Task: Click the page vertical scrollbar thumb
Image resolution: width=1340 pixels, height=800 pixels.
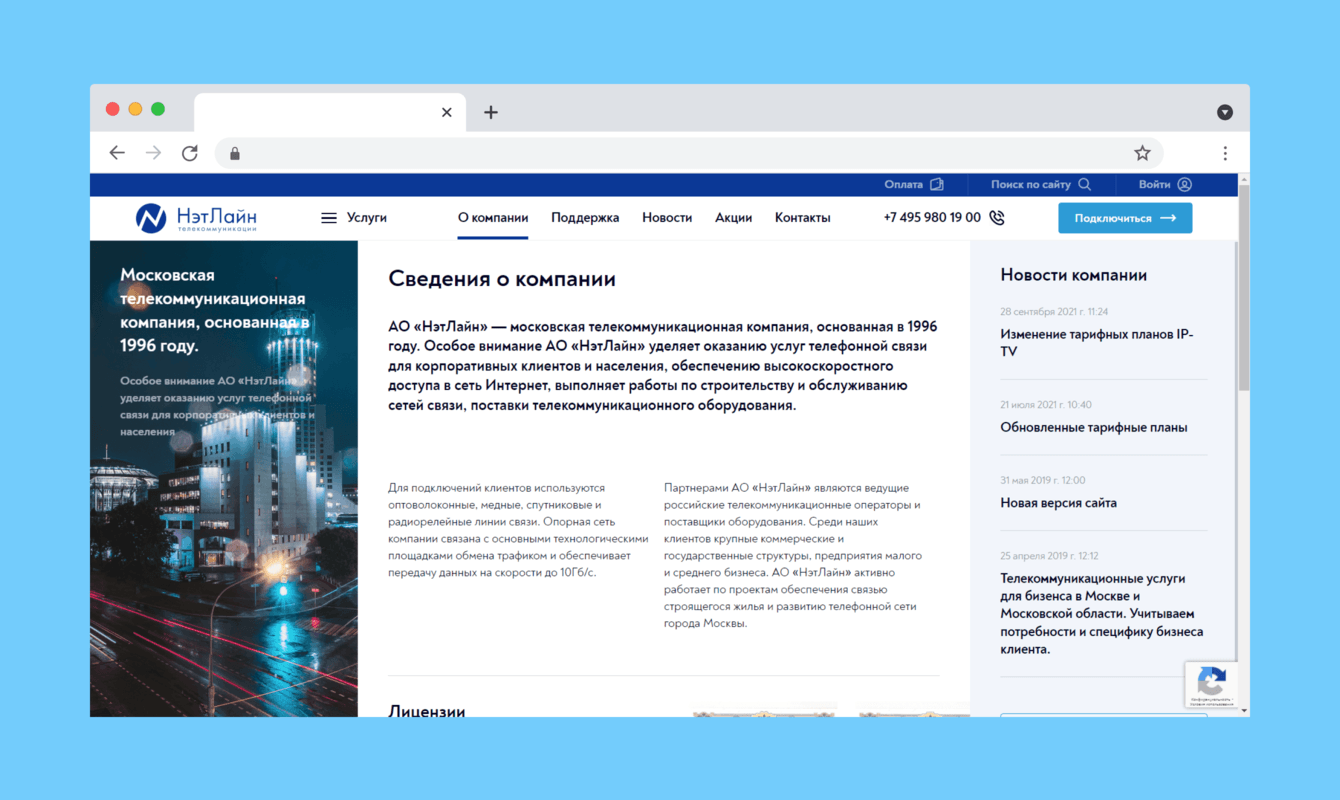Action: point(1243,286)
